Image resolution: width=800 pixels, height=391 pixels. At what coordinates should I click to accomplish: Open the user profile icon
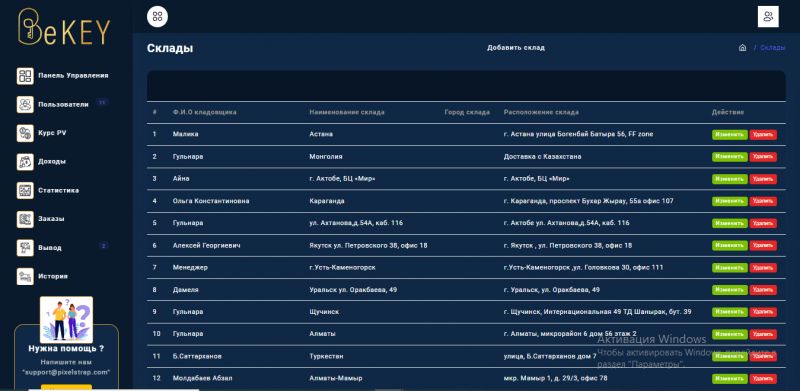(x=768, y=16)
